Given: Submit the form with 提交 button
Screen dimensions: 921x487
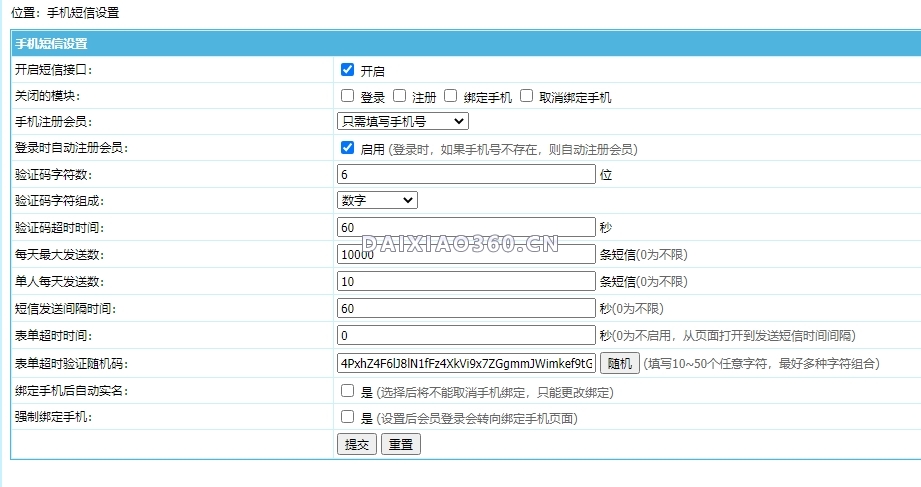Looking at the screenshot, I should click(357, 445).
